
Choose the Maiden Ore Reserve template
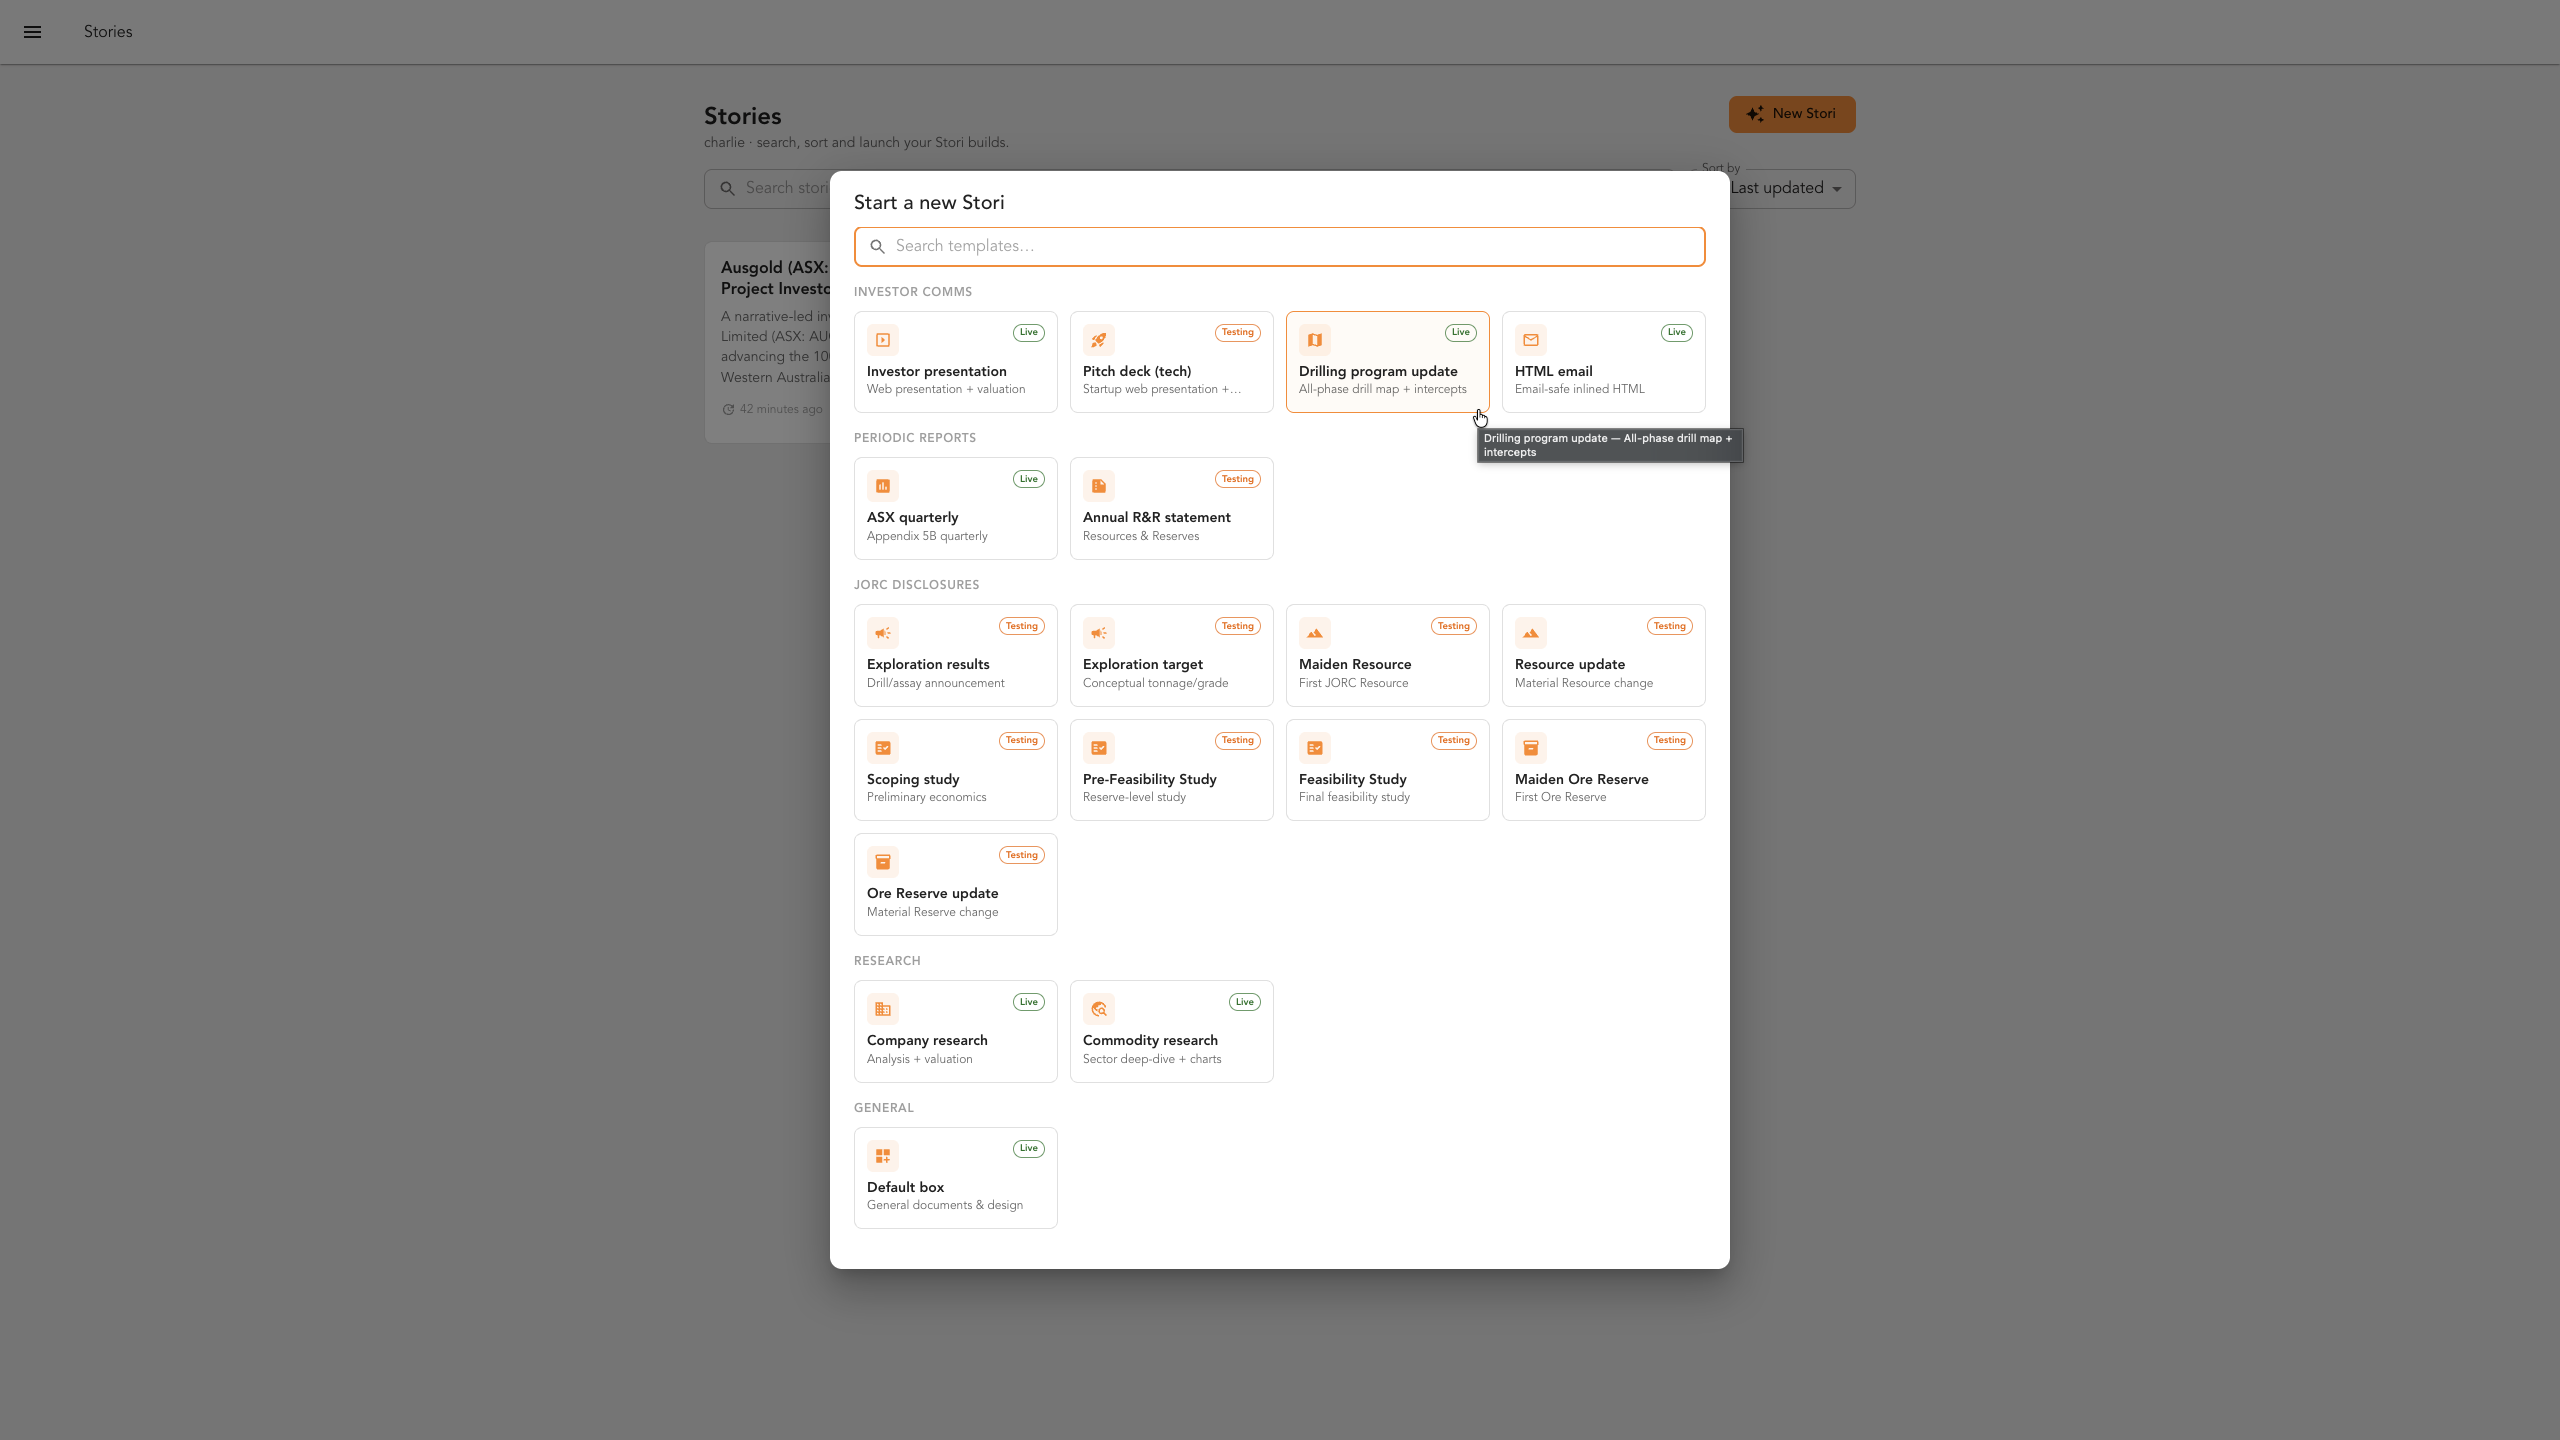point(1604,770)
